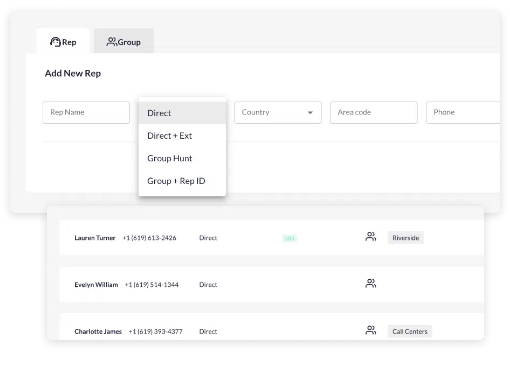Click the Add New Rep heading

[x=73, y=73]
